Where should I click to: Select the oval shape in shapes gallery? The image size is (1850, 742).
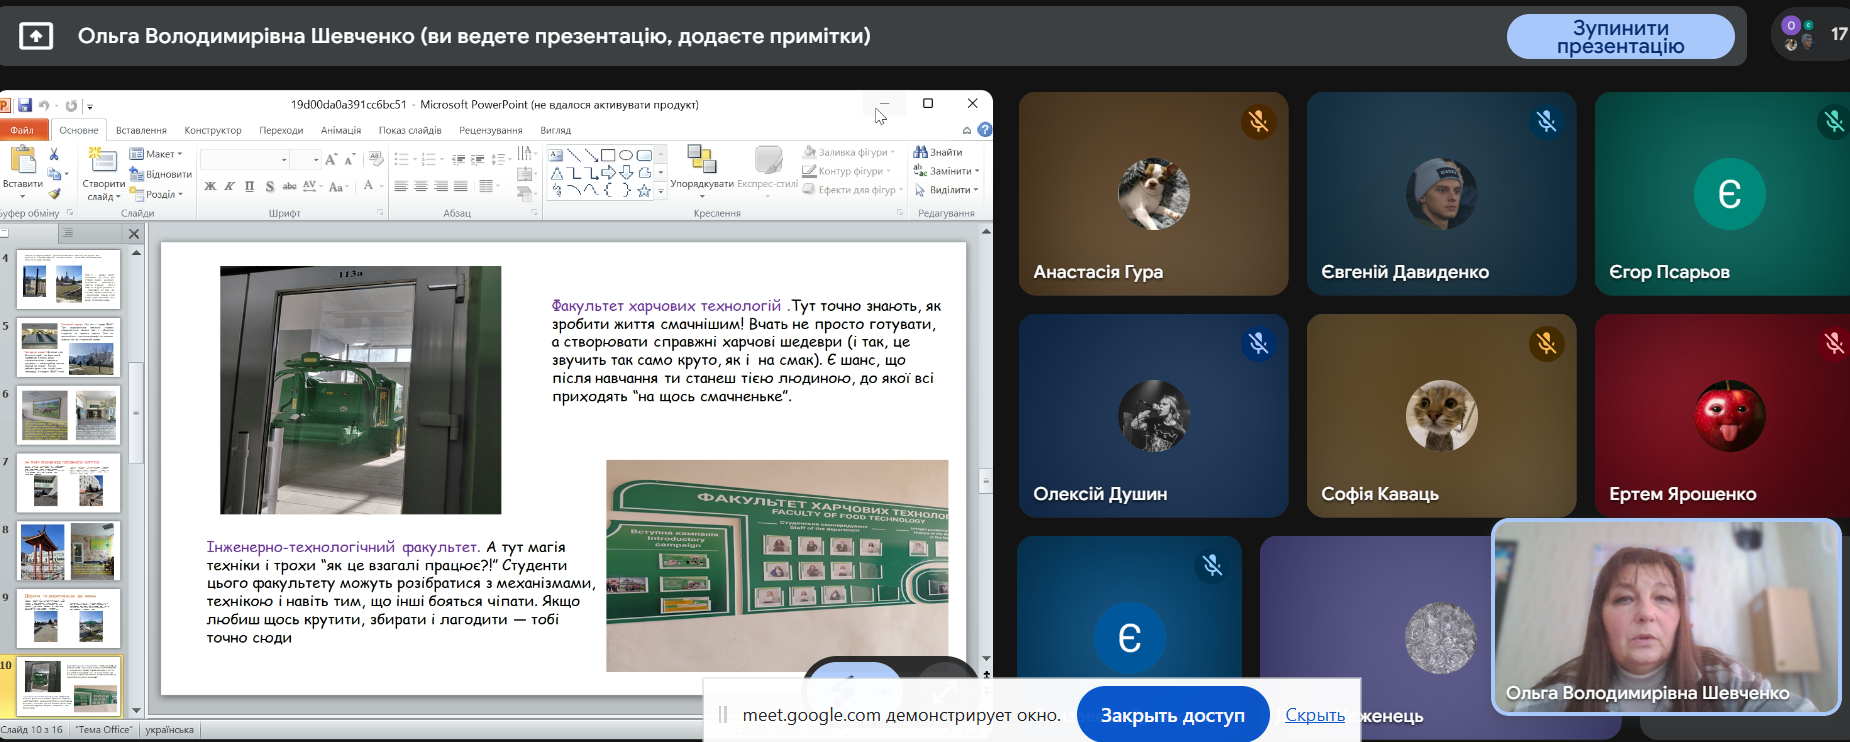click(626, 155)
